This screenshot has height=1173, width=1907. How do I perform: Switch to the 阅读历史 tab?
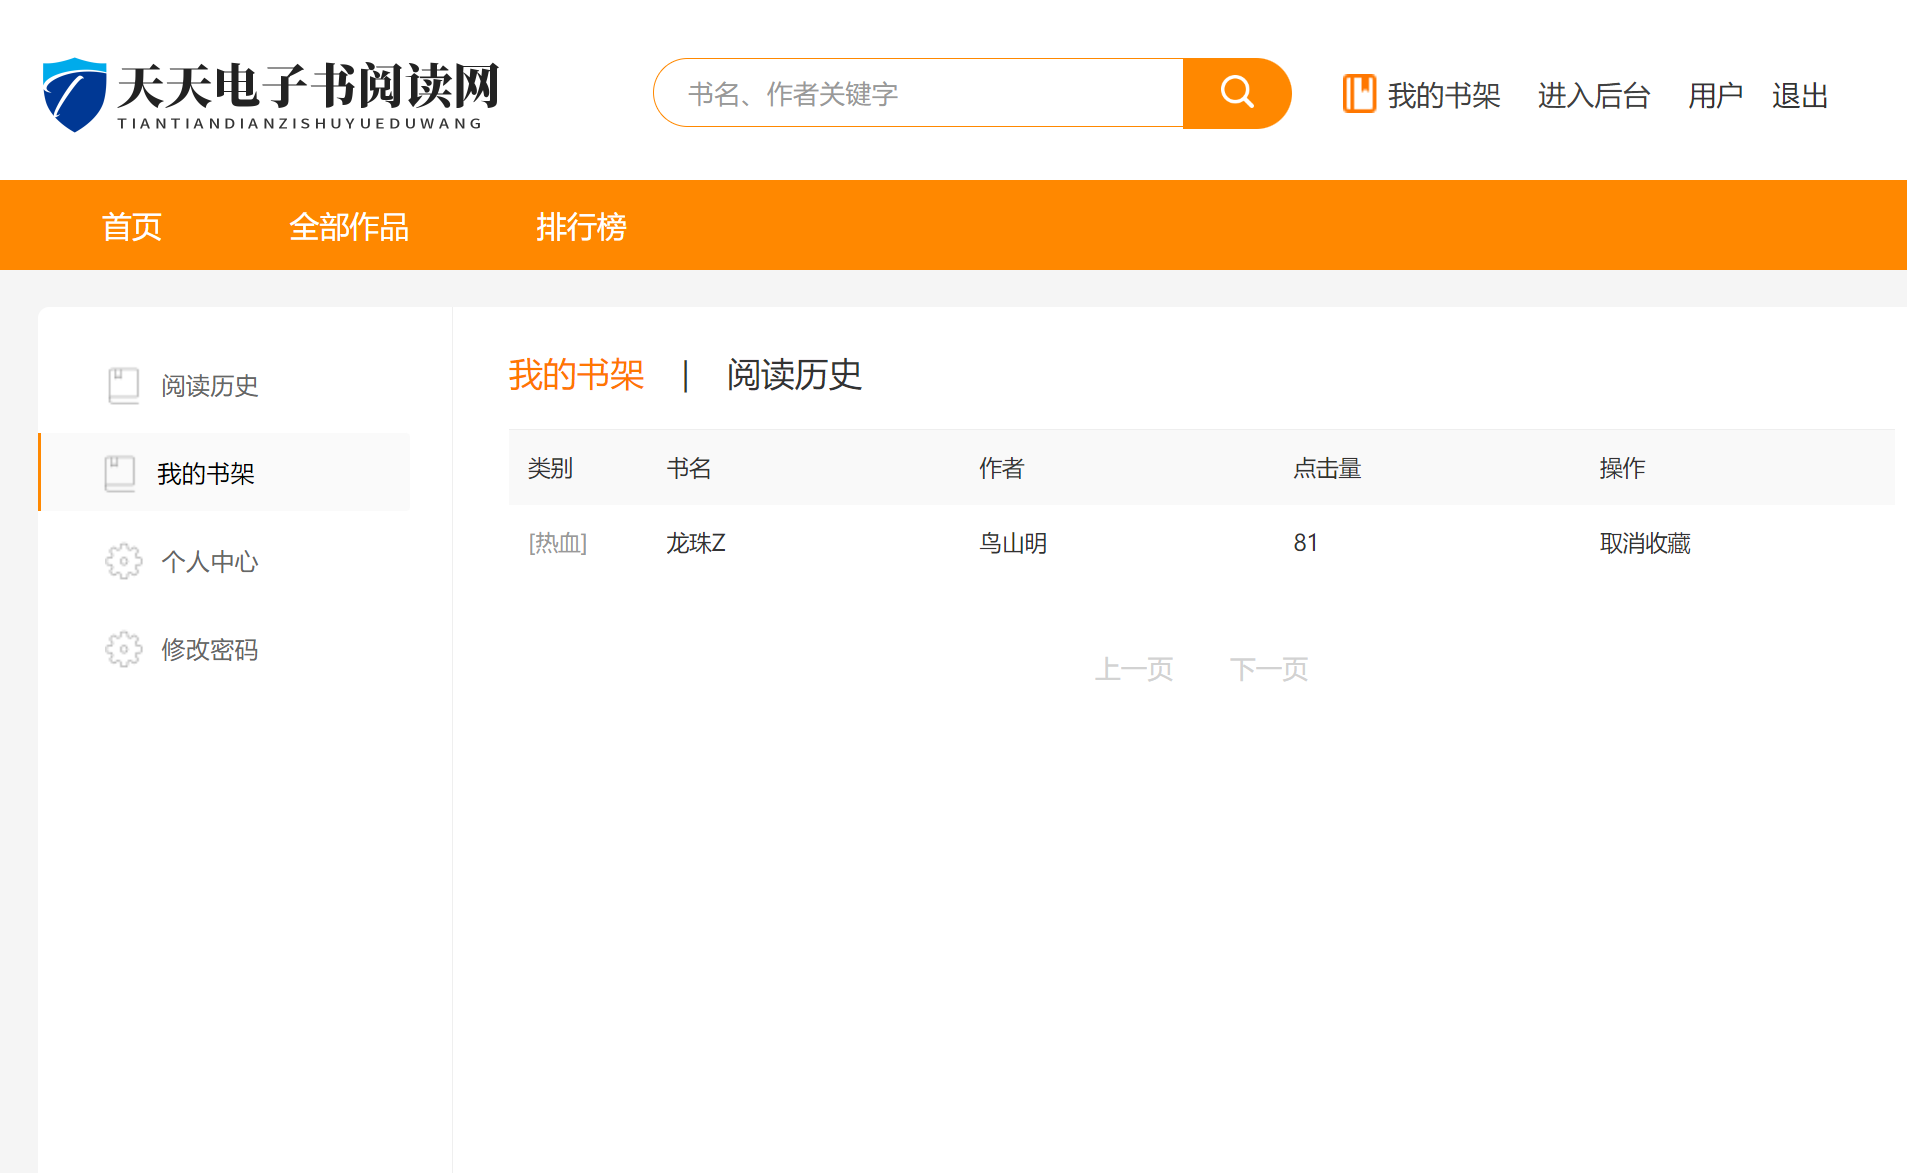tap(793, 375)
